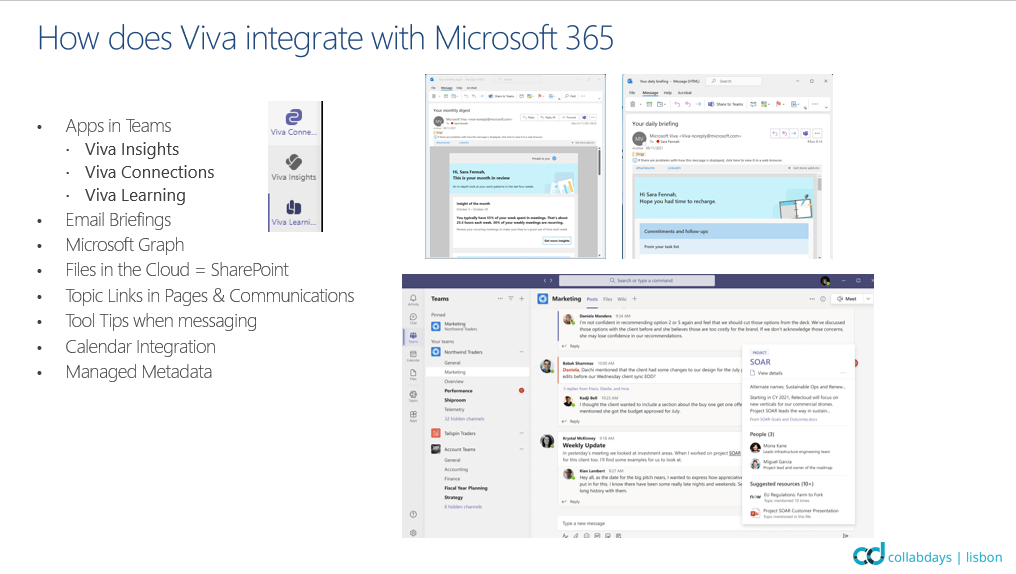Image resolution: width=1016 pixels, height=574 pixels.
Task: Open Teams settings gear icon
Action: tap(413, 533)
